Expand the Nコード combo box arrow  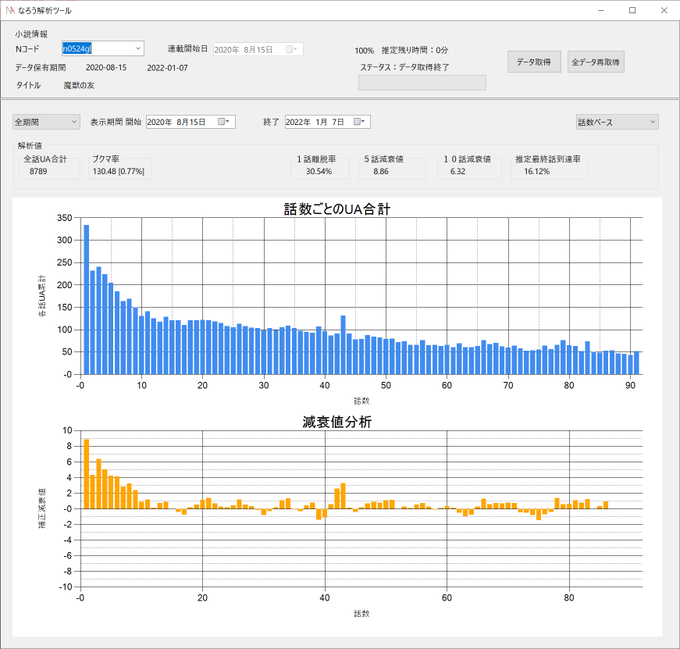point(137,48)
